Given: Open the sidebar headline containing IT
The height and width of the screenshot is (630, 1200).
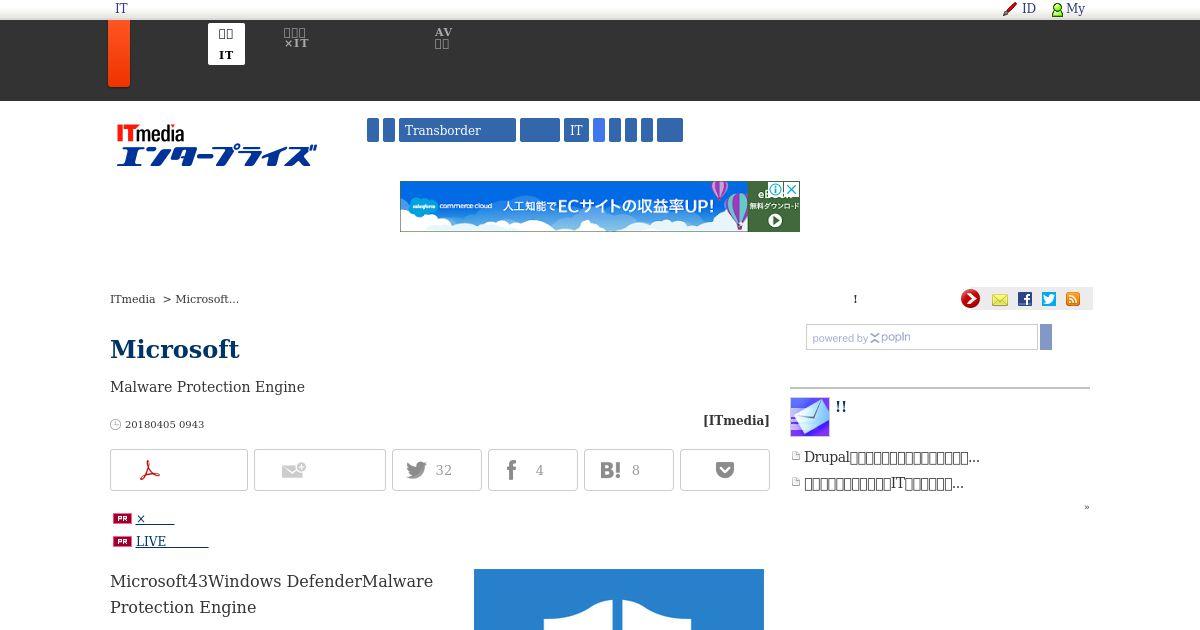Looking at the screenshot, I should (884, 483).
